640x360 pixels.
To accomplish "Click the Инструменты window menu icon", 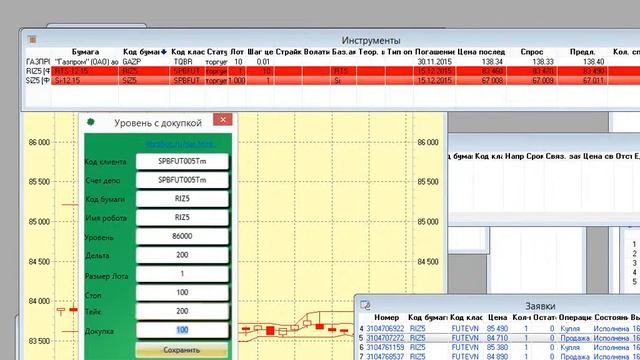I will (32, 40).
